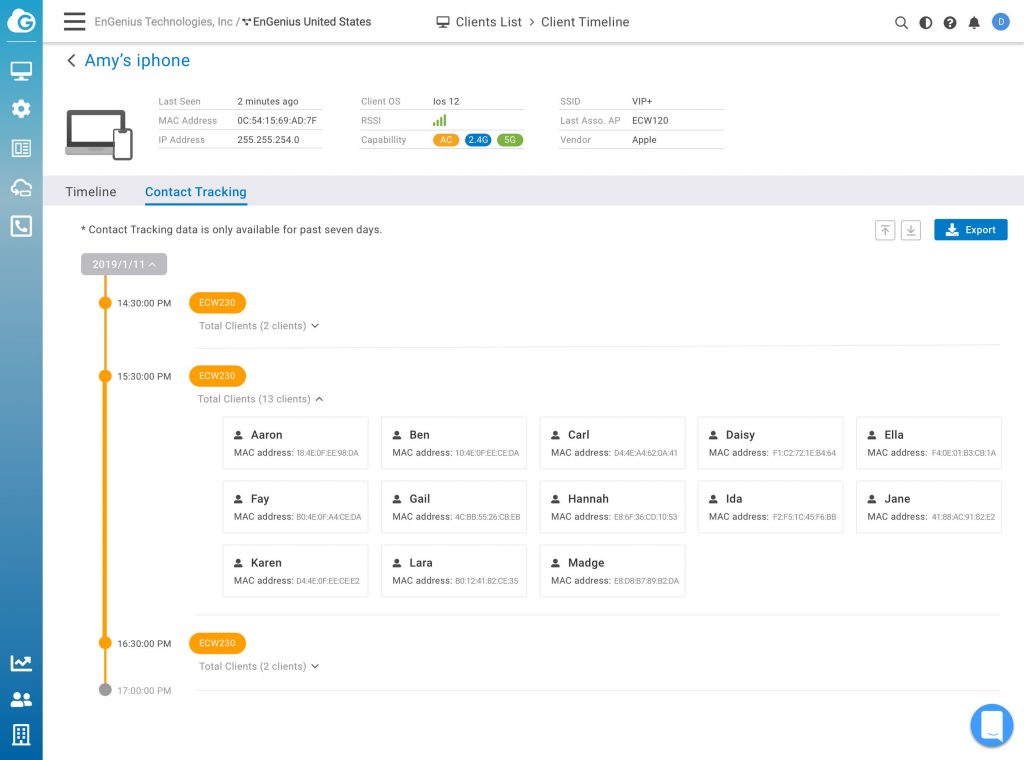The width and height of the screenshot is (1024, 760).
Task: Open the gear configure sidebar icon
Action: [x=21, y=108]
